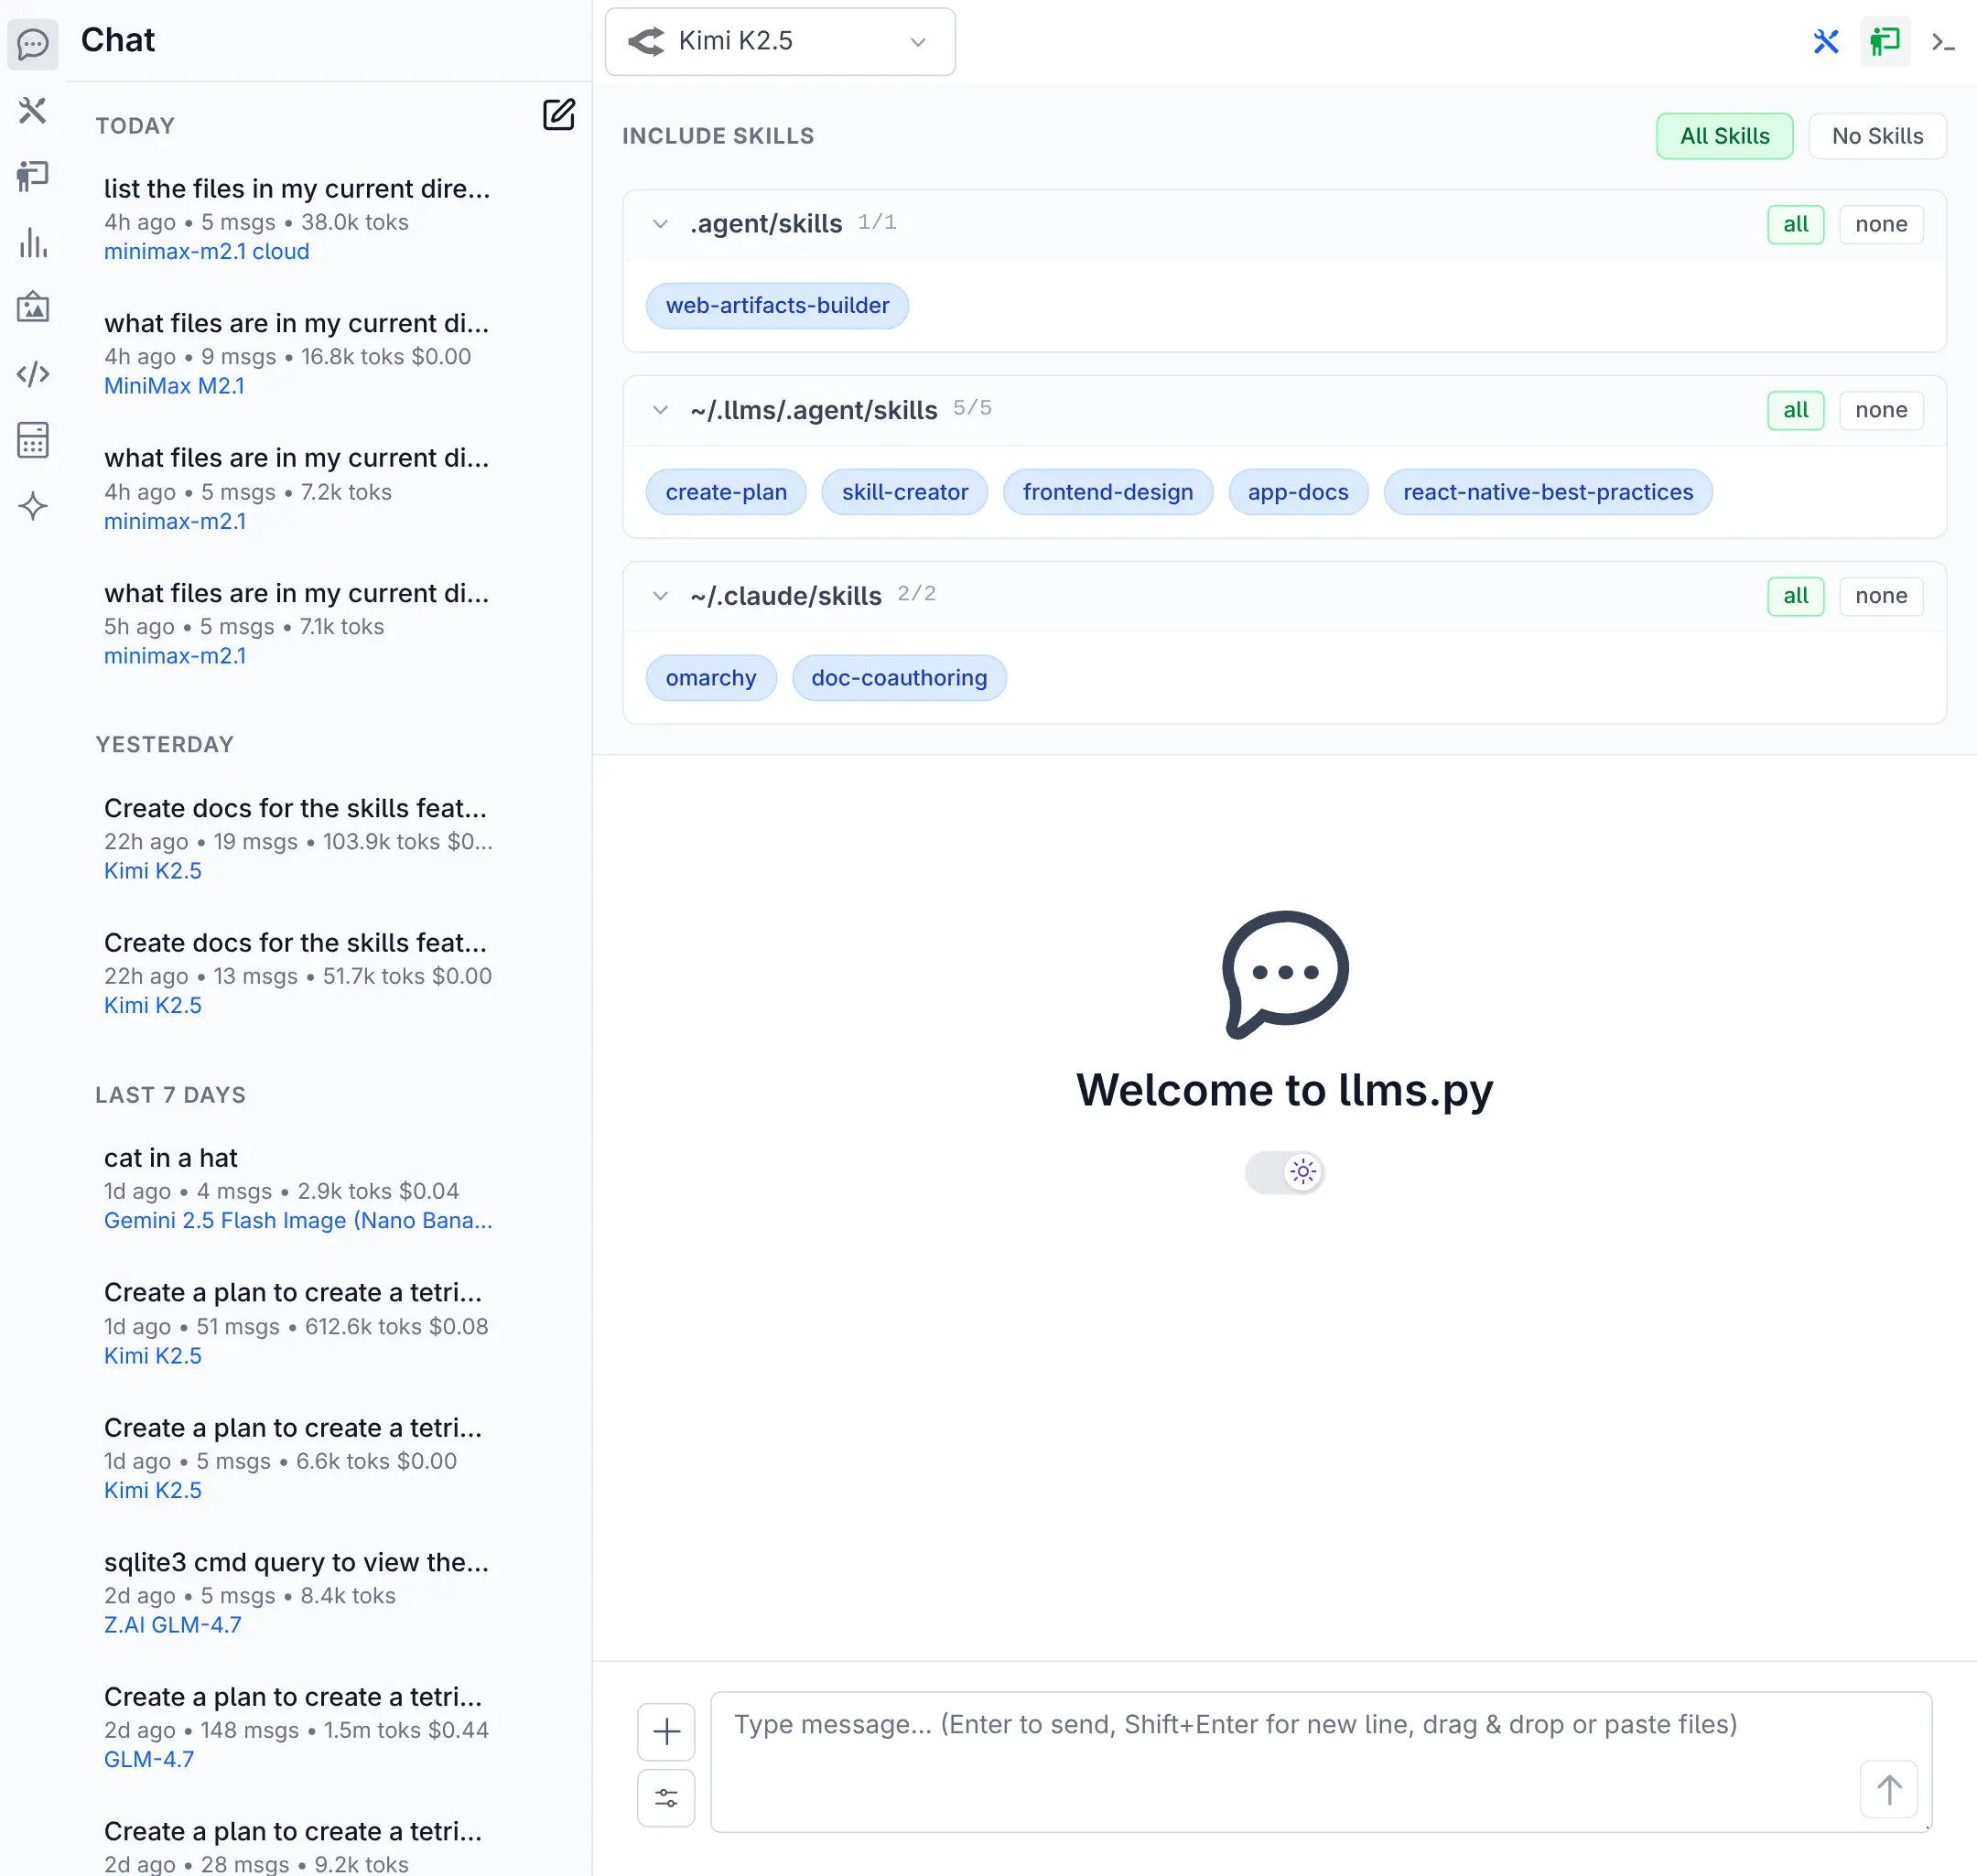Open the image gallery sidebar icon
1977x1876 pixels.
click(33, 307)
